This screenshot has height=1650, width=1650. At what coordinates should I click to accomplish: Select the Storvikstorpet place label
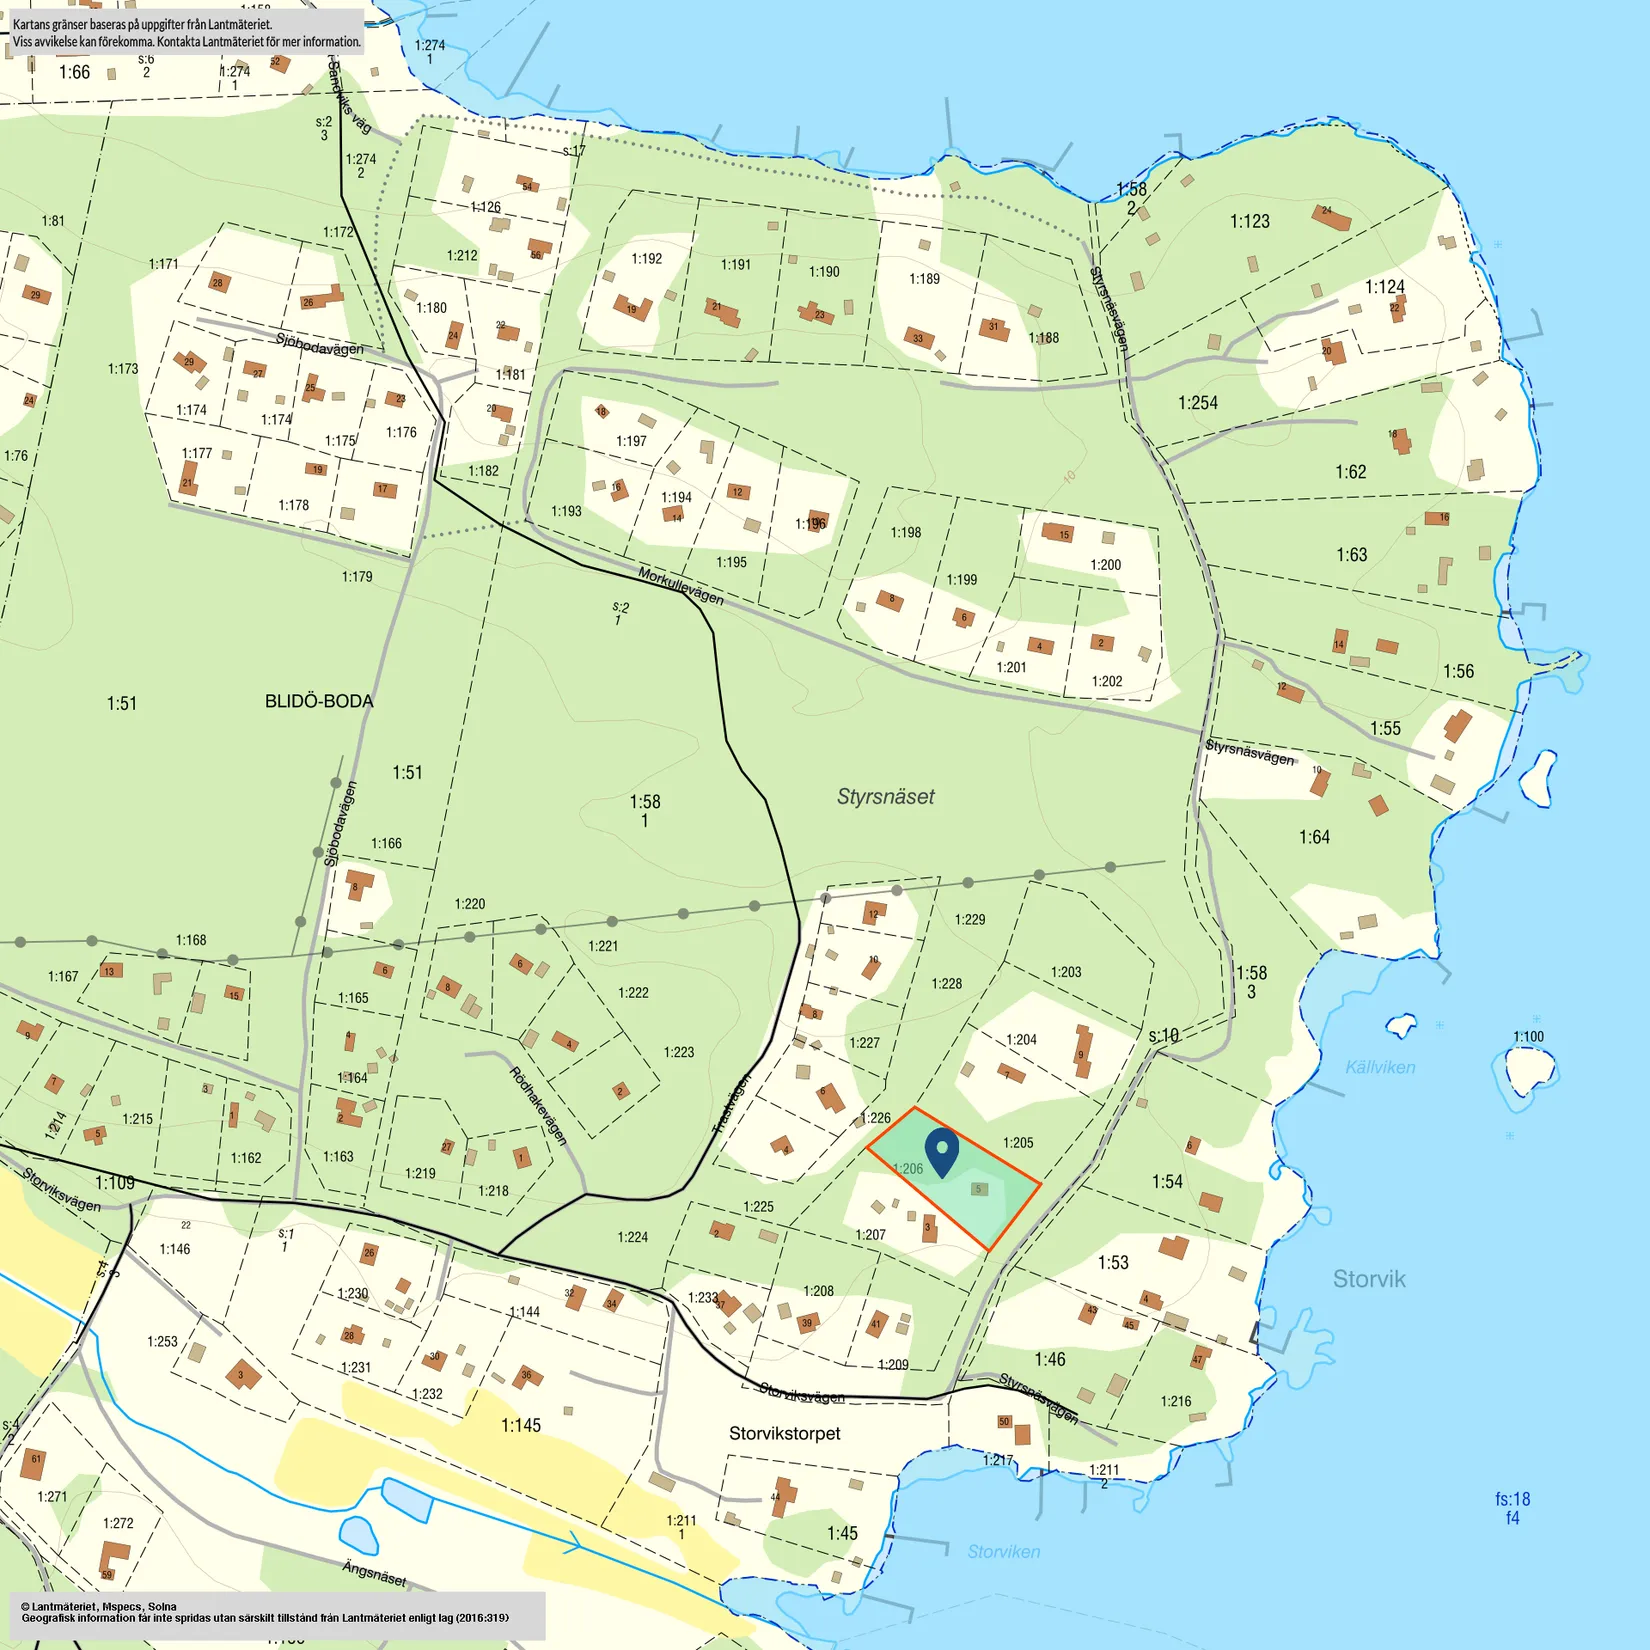[784, 1433]
